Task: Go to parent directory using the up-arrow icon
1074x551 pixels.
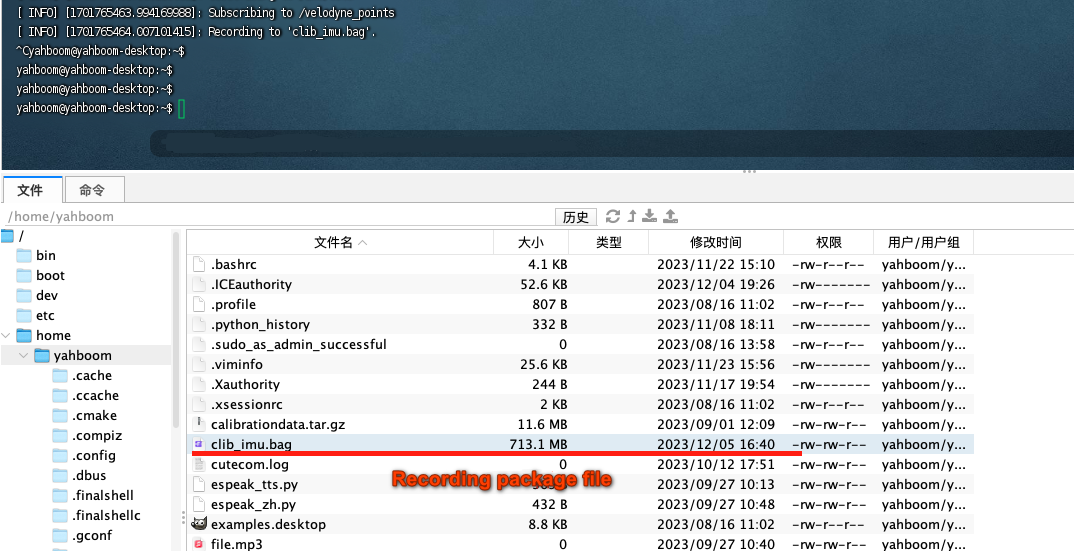Action: (632, 217)
